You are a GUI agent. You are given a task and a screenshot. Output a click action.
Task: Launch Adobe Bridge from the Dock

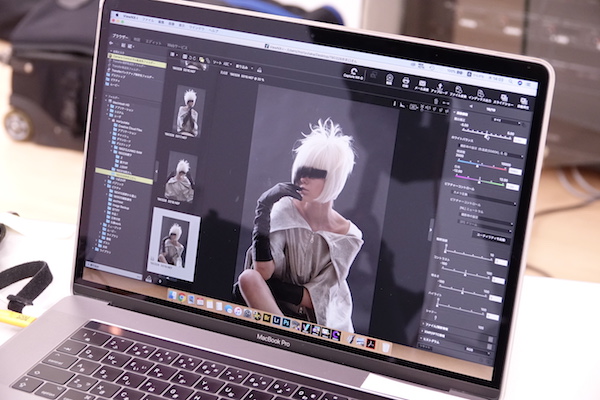(x=267, y=317)
